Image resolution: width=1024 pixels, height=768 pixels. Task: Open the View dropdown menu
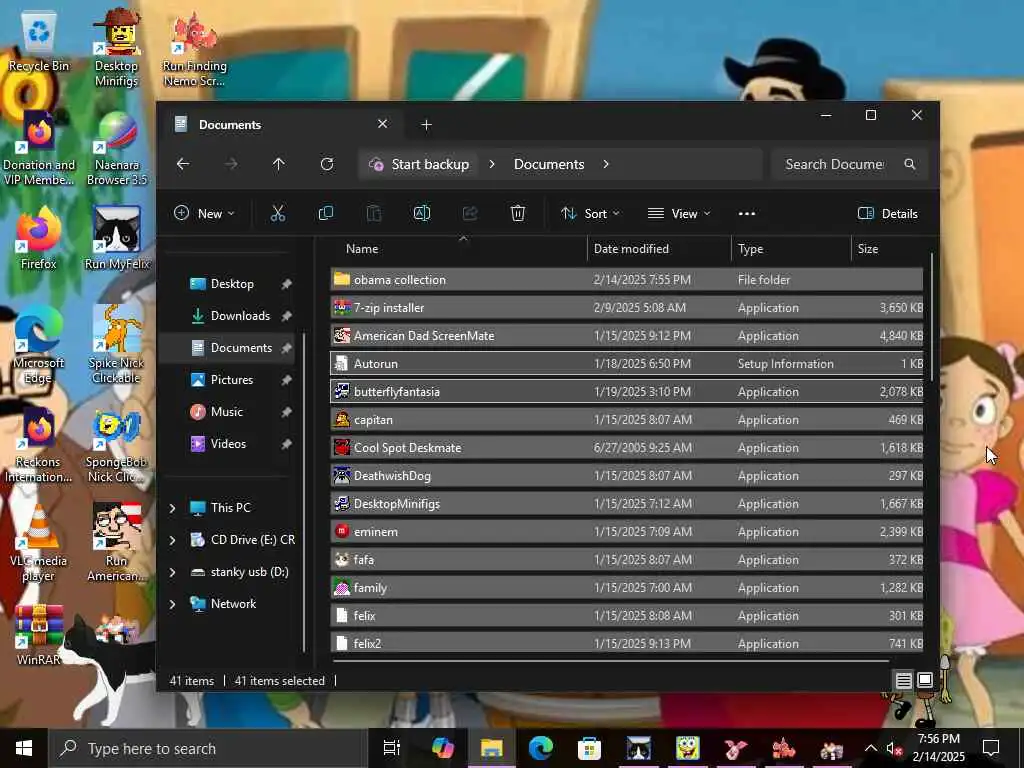tap(679, 214)
